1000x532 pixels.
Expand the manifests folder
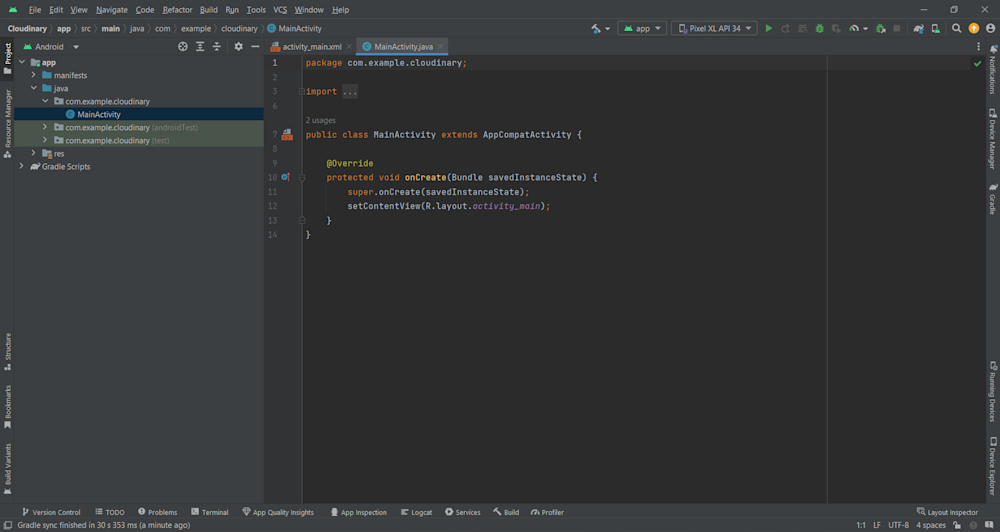(x=34, y=75)
